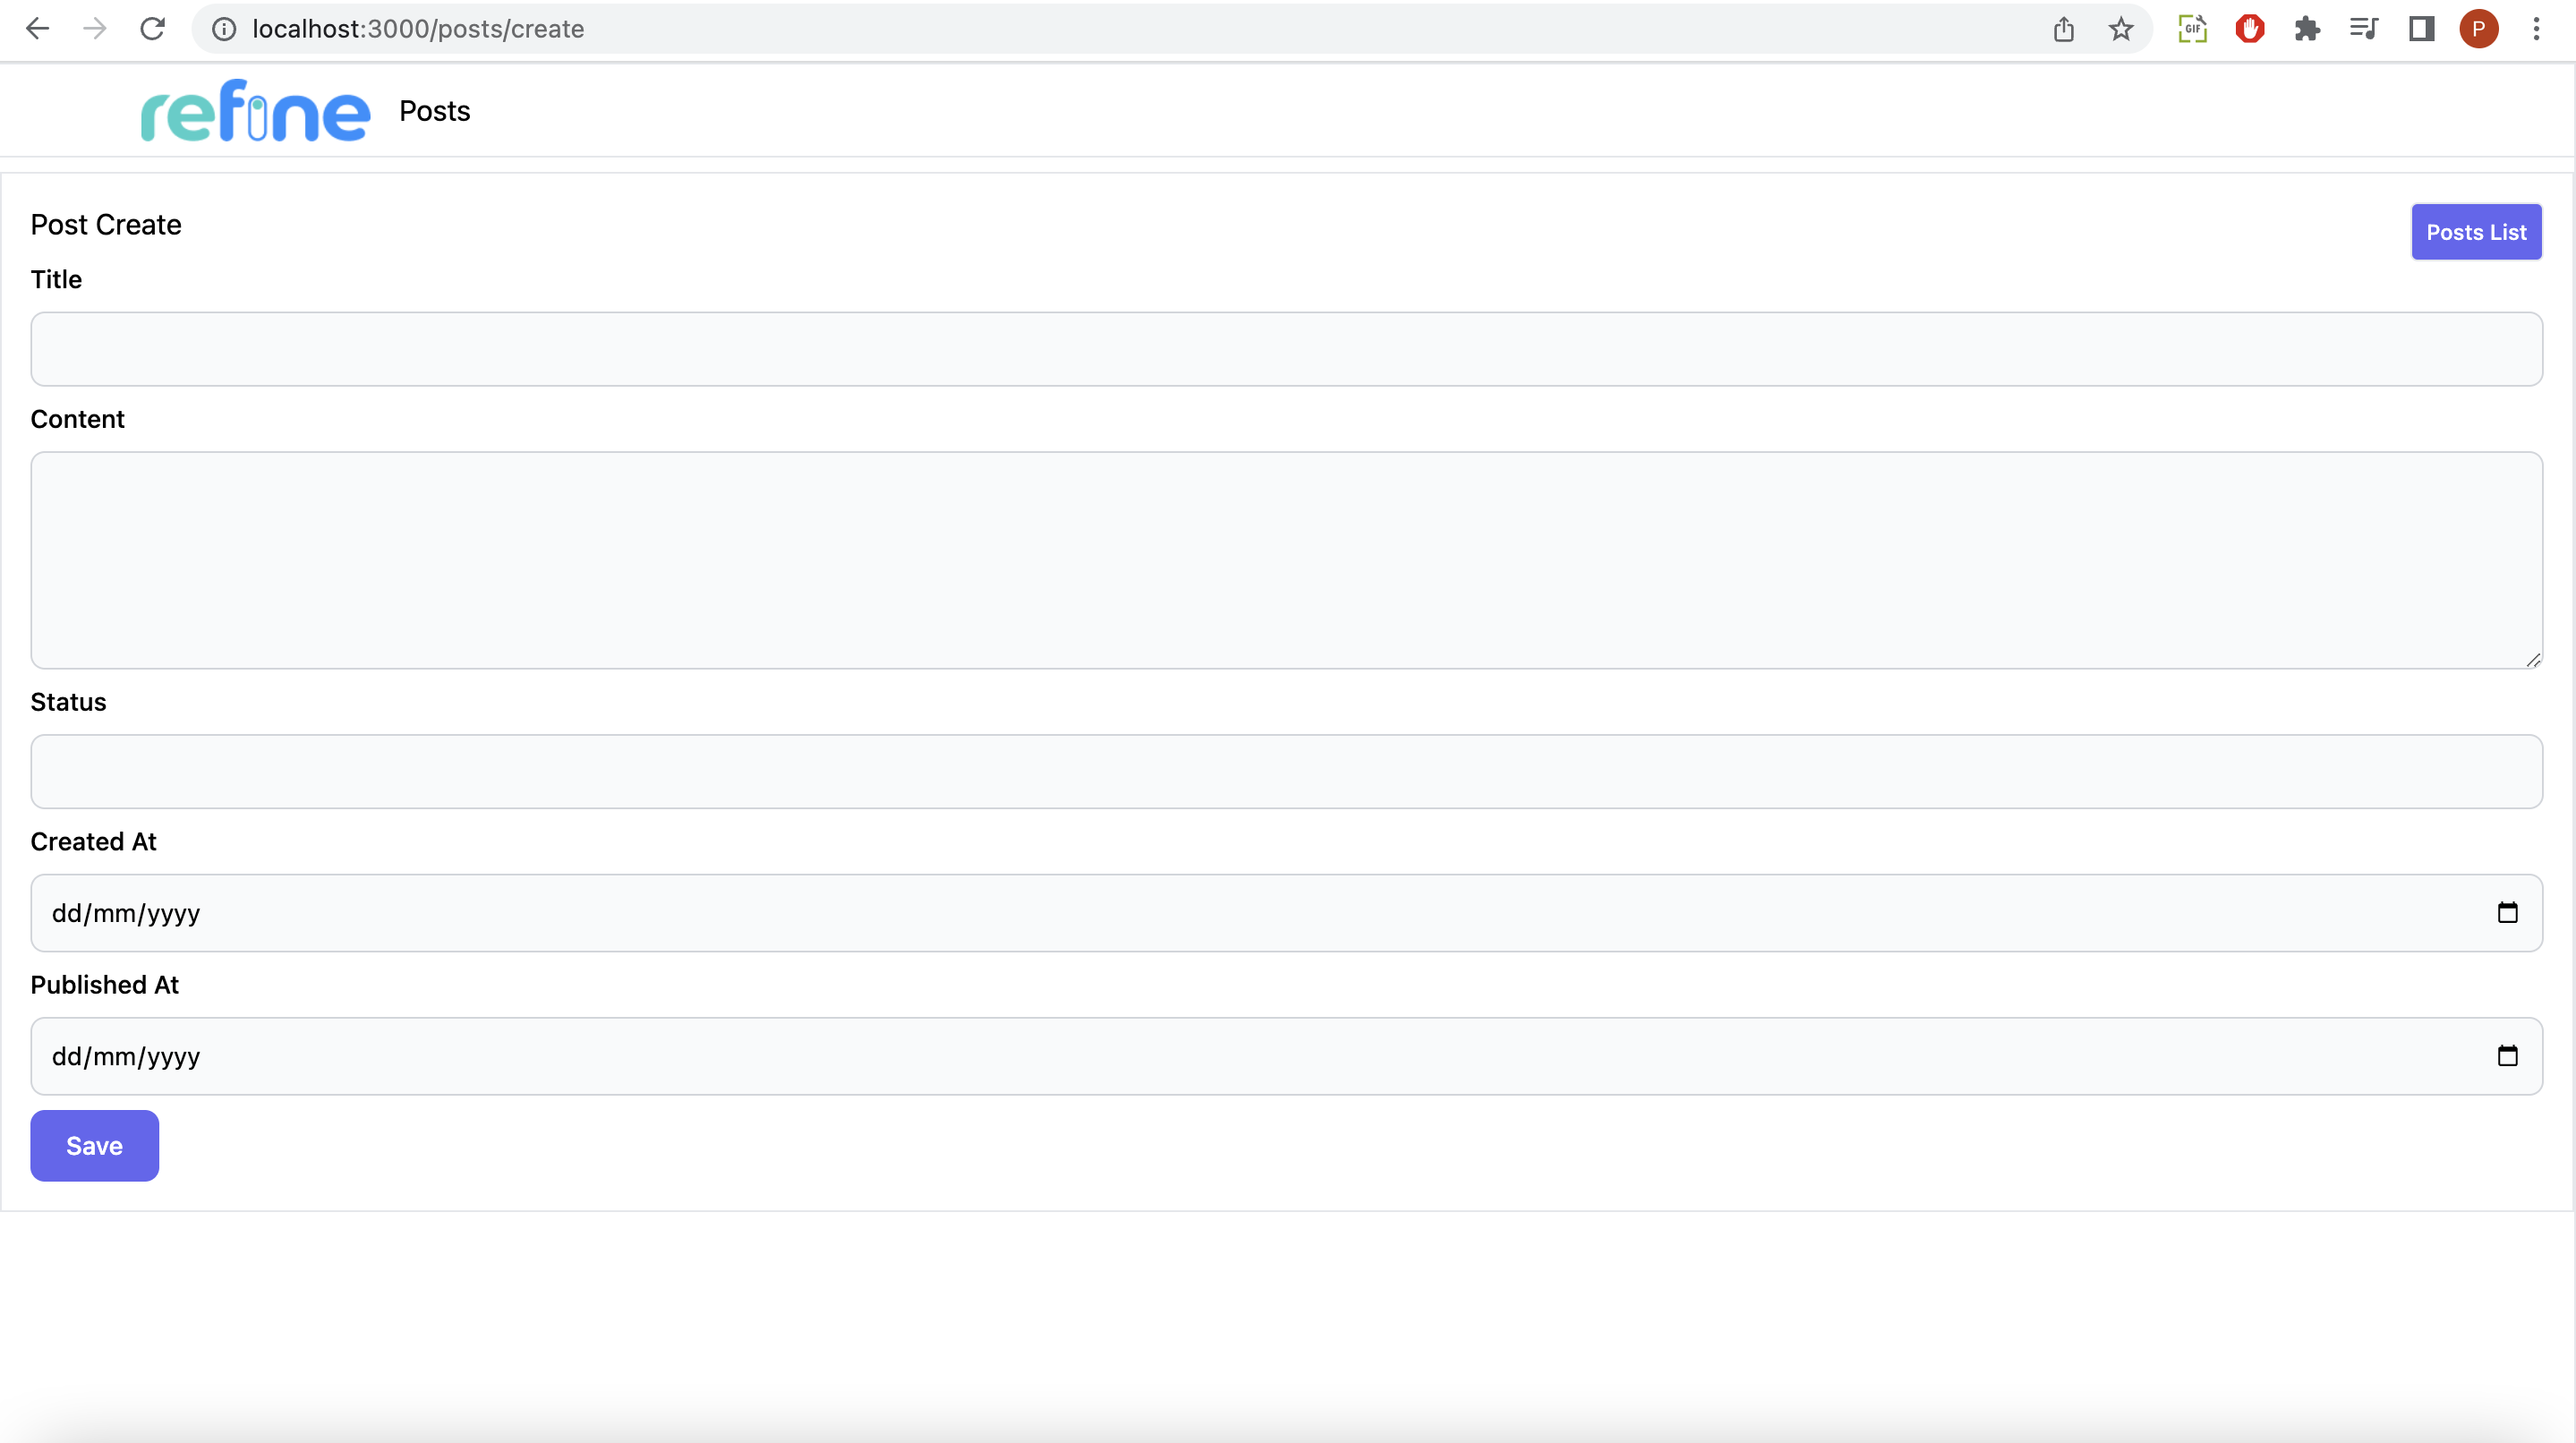Open the media controls playlist icon
2576x1443 pixels.
tap(2364, 29)
